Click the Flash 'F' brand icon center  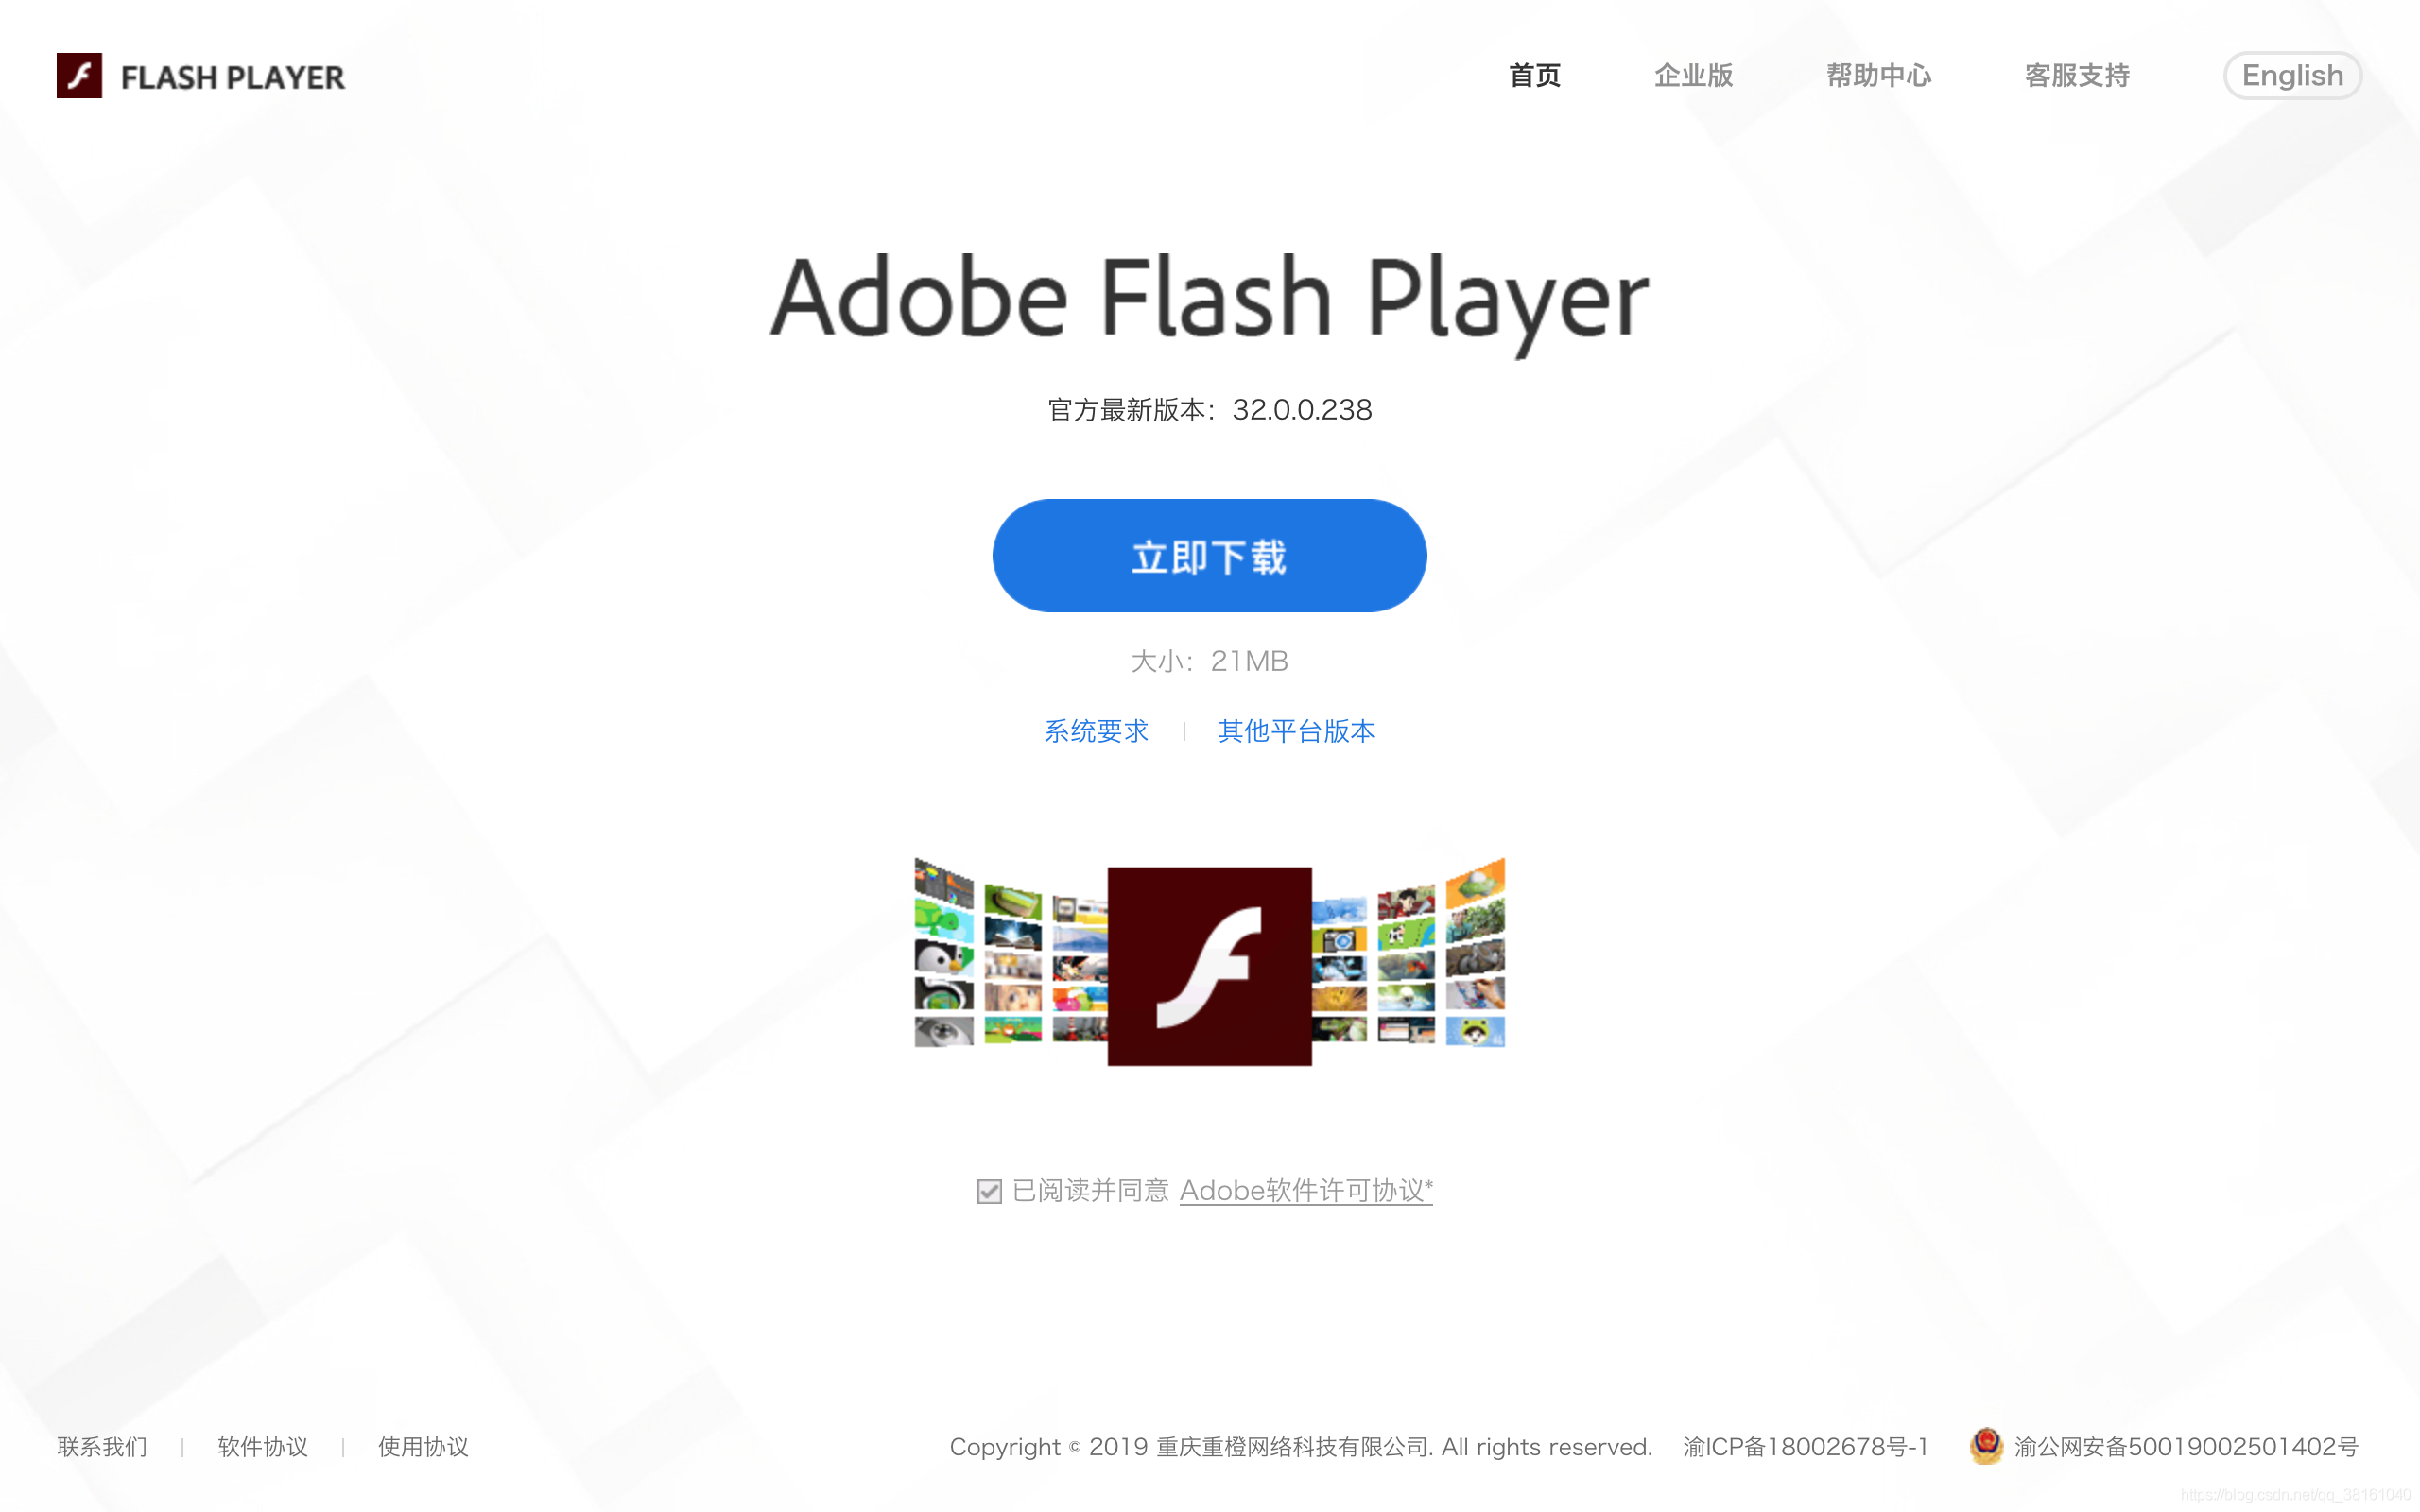(1209, 963)
